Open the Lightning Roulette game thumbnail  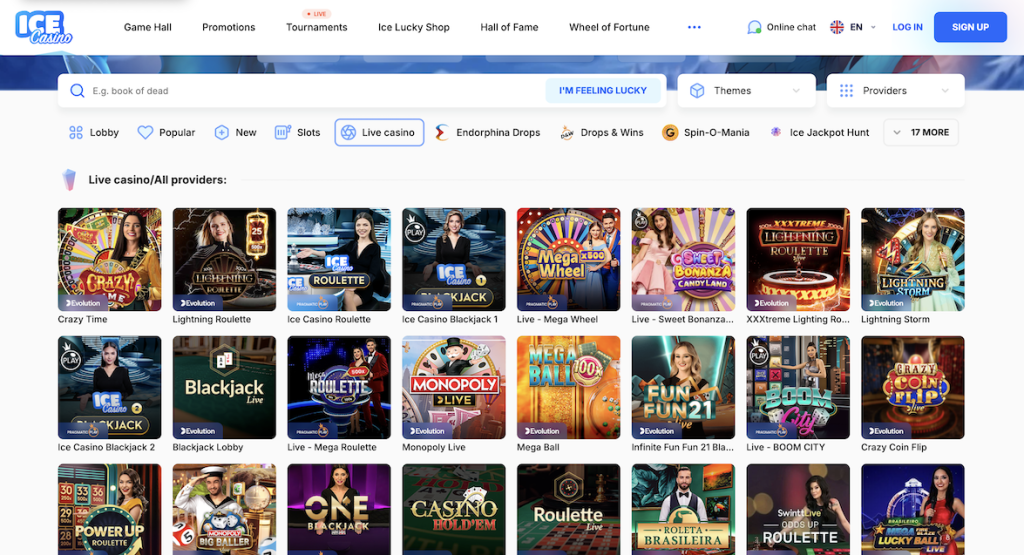224,259
